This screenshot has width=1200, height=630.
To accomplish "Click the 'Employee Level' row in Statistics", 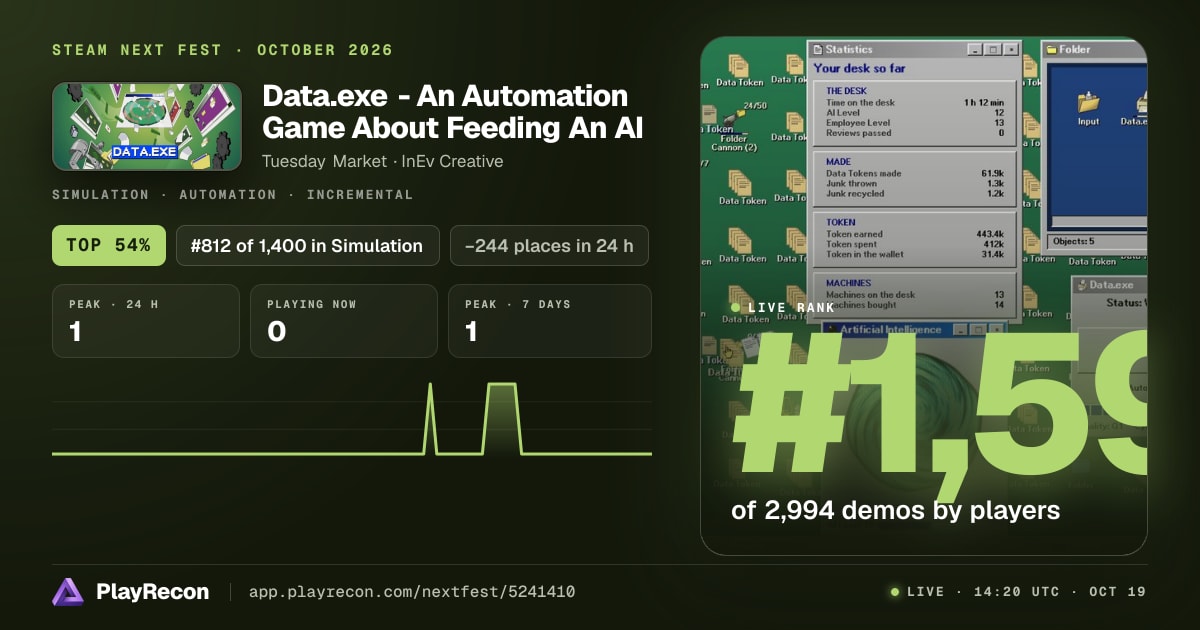I will [x=915, y=122].
